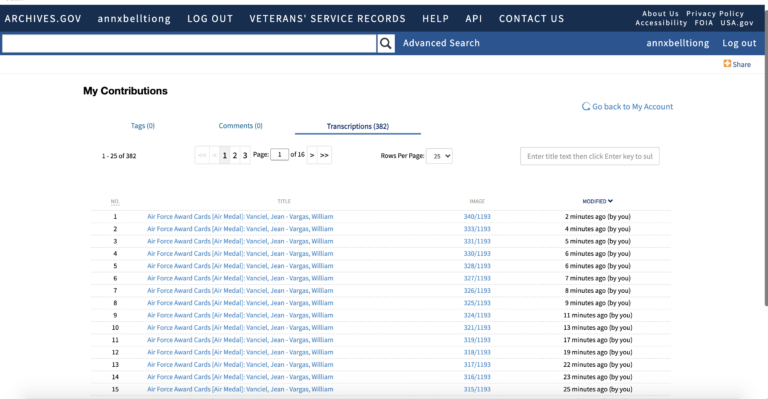Viewport: 768px width, 399px height.
Task: Sort by the TITLE column header
Action: pyautogui.click(x=284, y=201)
